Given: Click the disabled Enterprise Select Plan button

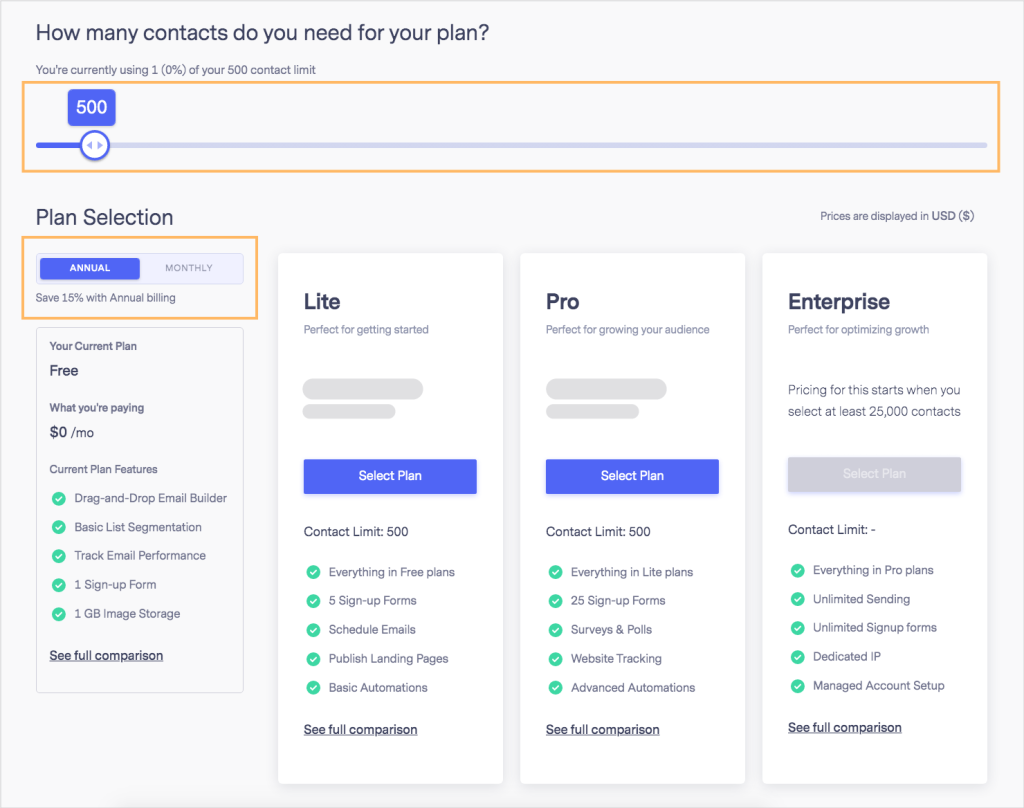Looking at the screenshot, I should tap(874, 474).
